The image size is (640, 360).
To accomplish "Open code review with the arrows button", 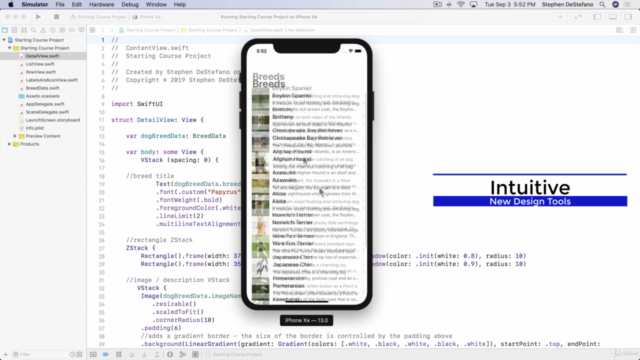I will pyautogui.click(x=578, y=17).
